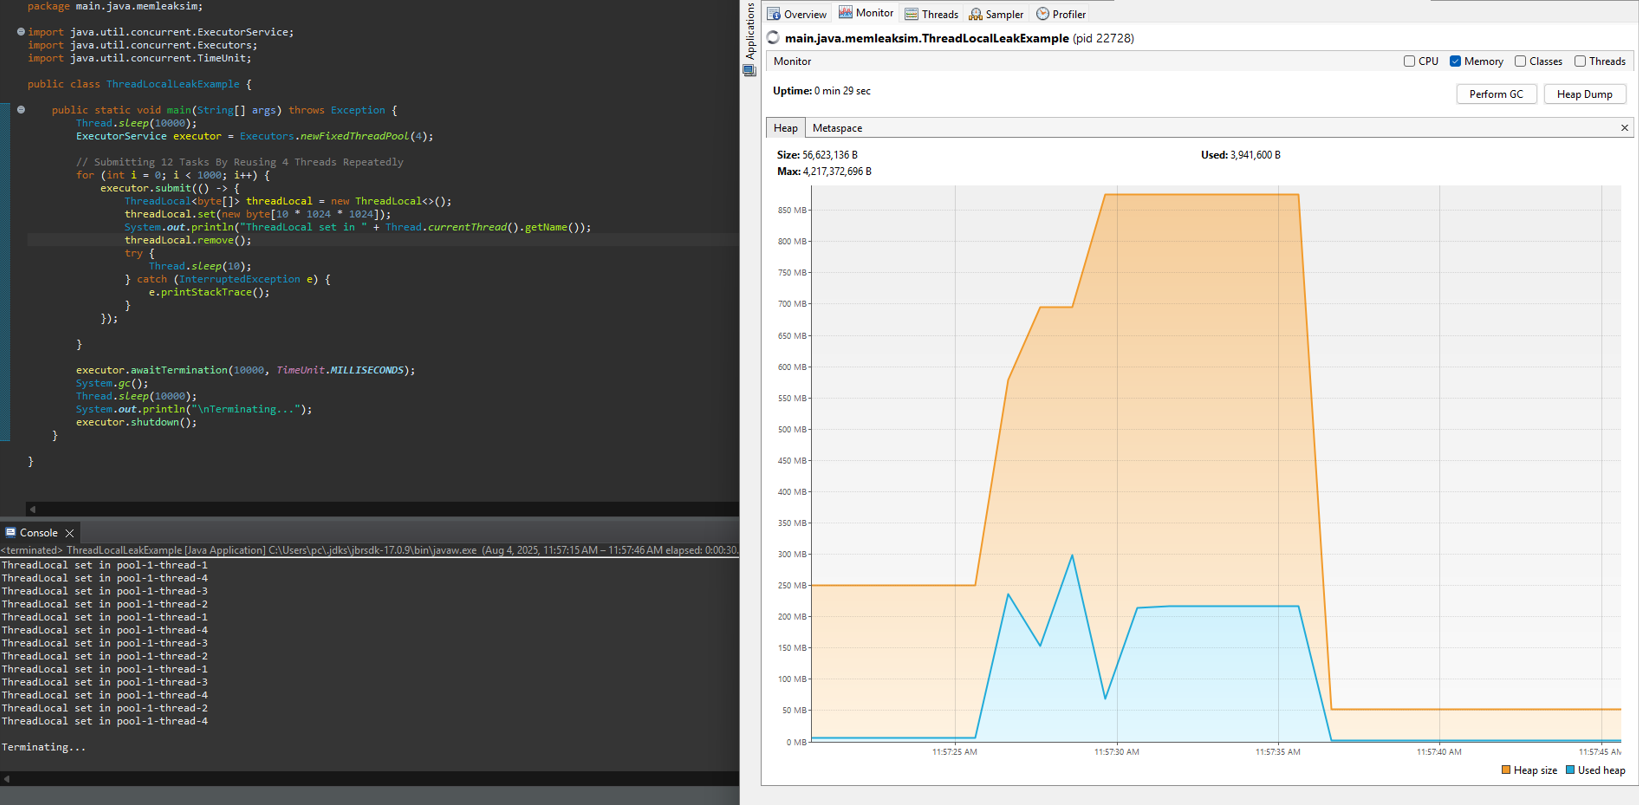This screenshot has width=1639, height=805.
Task: Click the Heap Dump button
Action: tap(1584, 94)
